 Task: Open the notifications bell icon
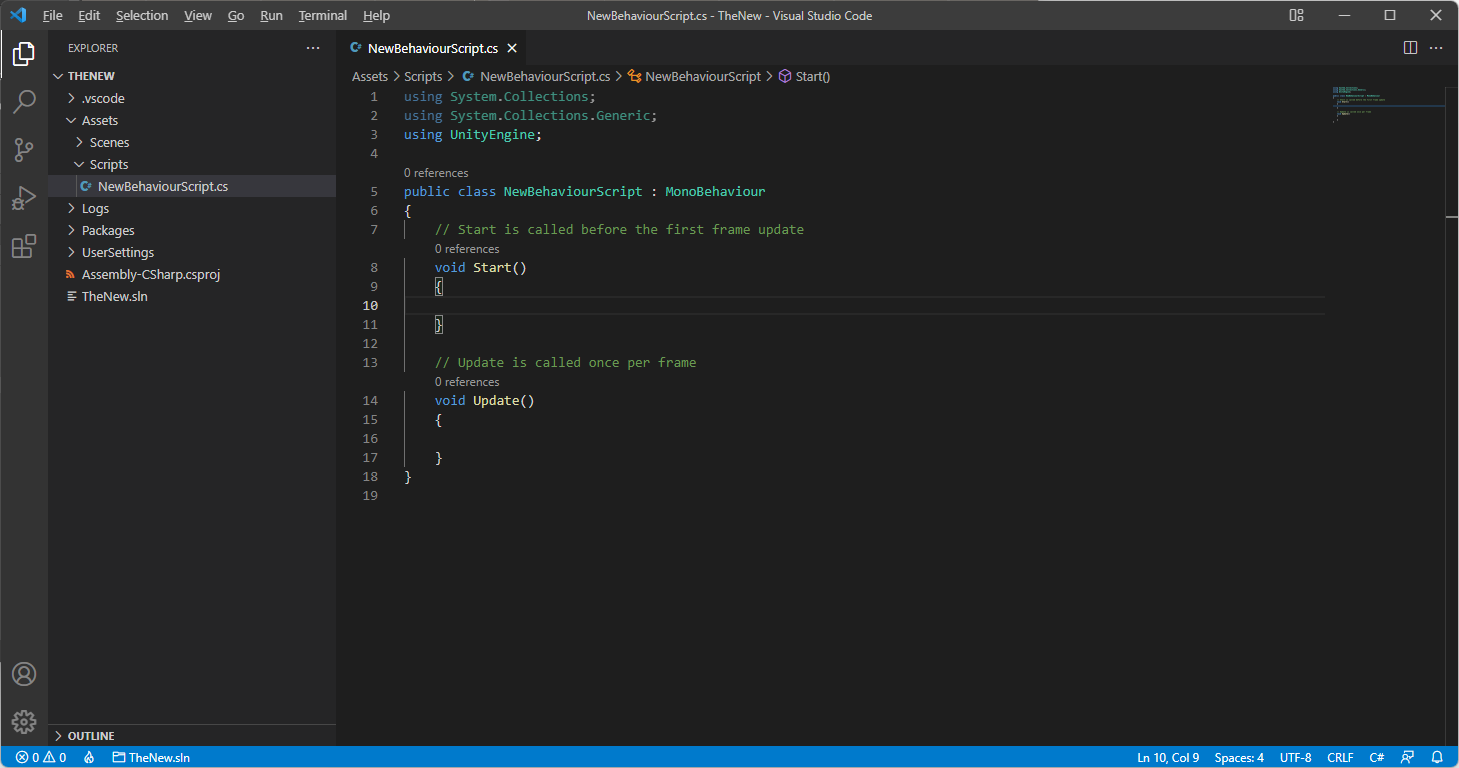pos(1437,757)
